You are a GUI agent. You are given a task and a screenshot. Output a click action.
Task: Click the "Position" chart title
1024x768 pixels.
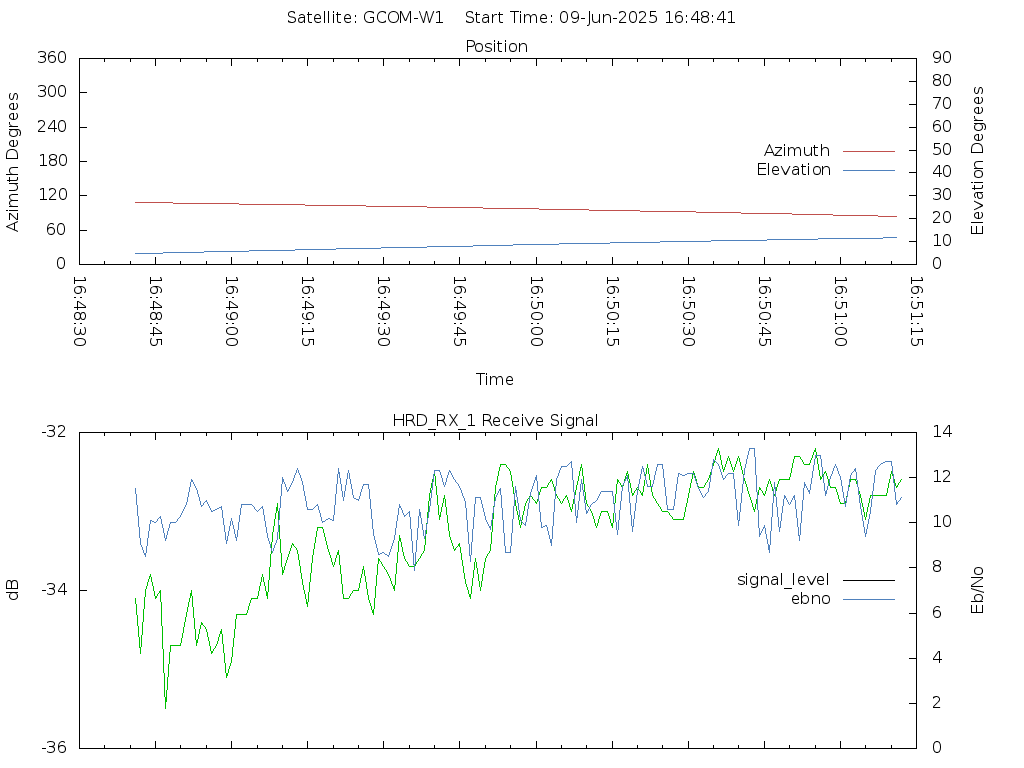pyautogui.click(x=496, y=46)
